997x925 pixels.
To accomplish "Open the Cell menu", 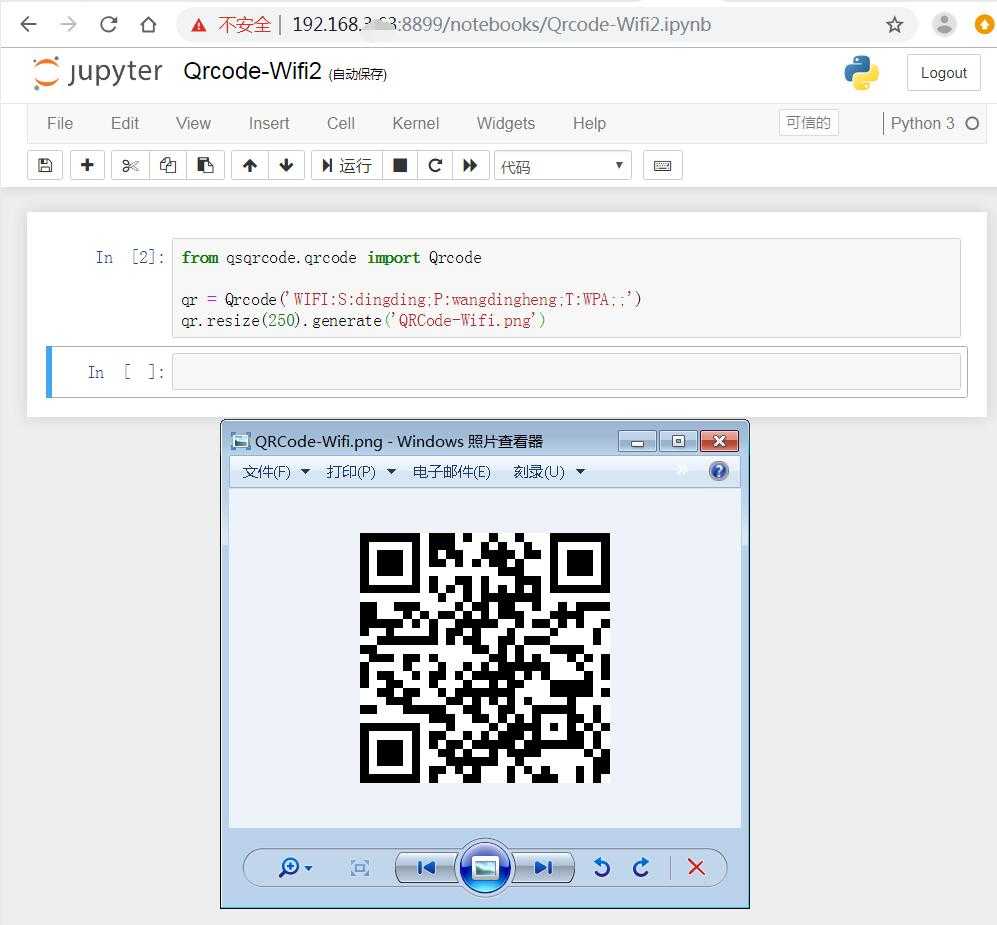I will pos(341,123).
